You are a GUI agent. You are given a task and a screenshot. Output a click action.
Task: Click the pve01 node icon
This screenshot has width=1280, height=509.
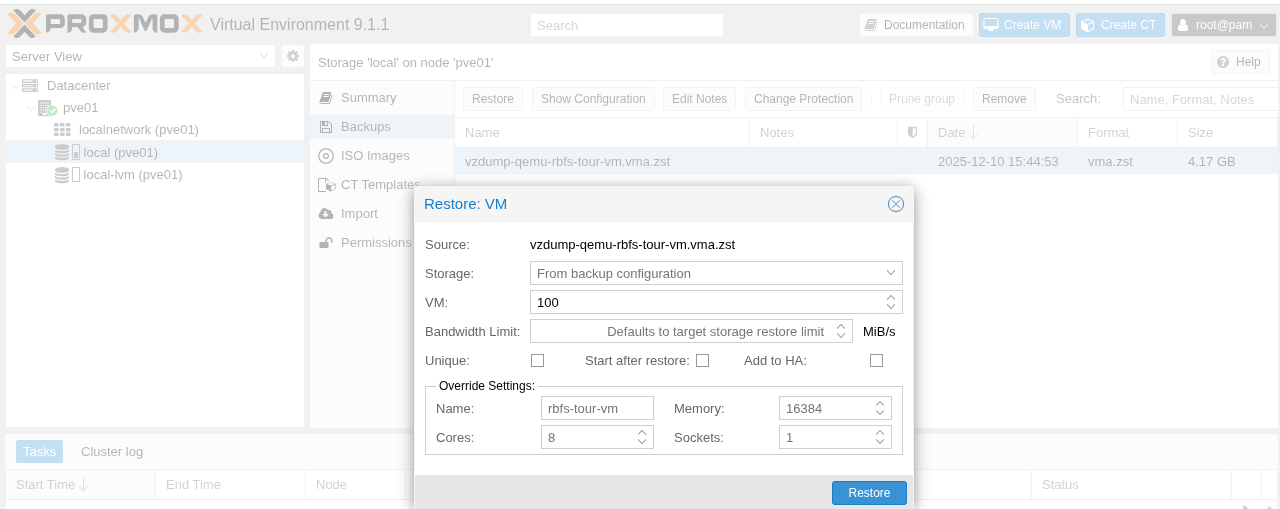click(x=47, y=108)
